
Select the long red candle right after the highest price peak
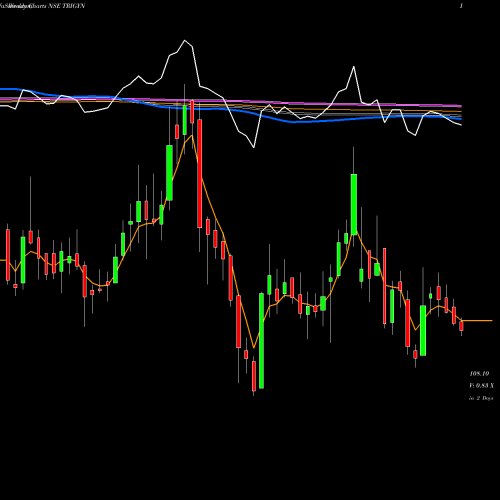(x=200, y=174)
